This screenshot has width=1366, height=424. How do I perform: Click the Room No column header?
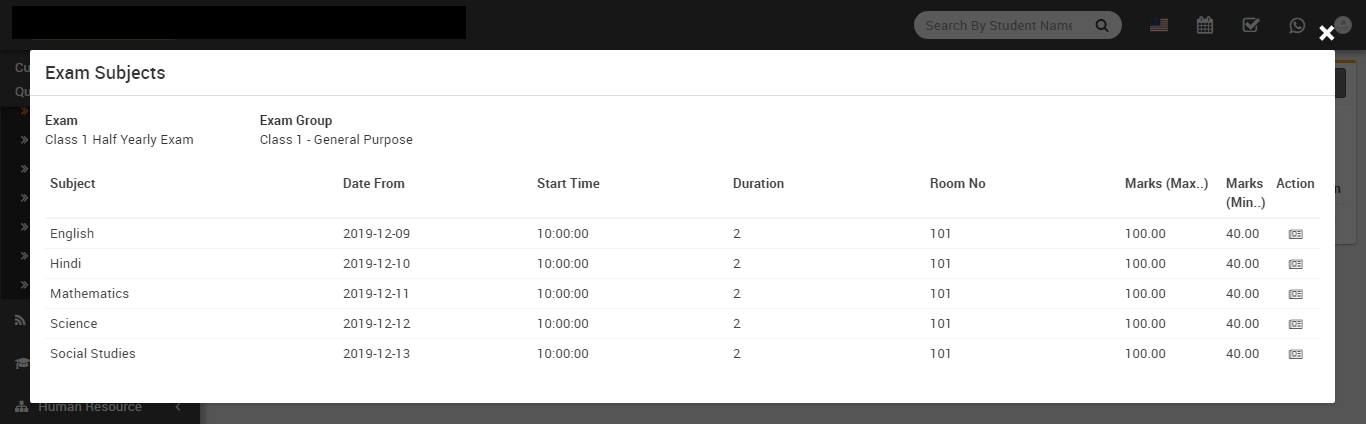pyautogui.click(x=957, y=184)
